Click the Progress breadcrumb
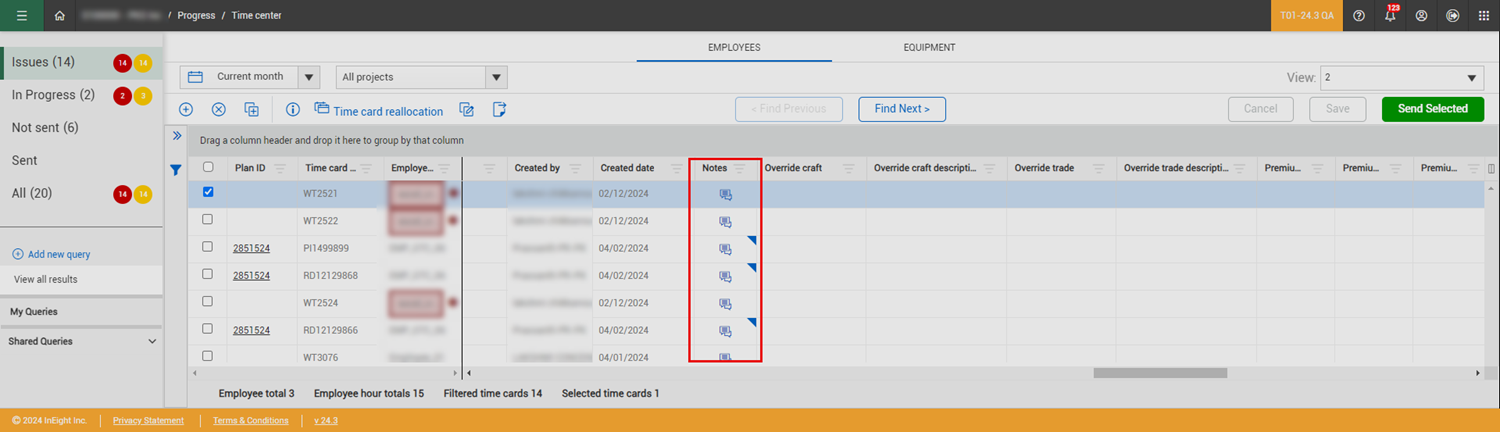 (x=196, y=16)
